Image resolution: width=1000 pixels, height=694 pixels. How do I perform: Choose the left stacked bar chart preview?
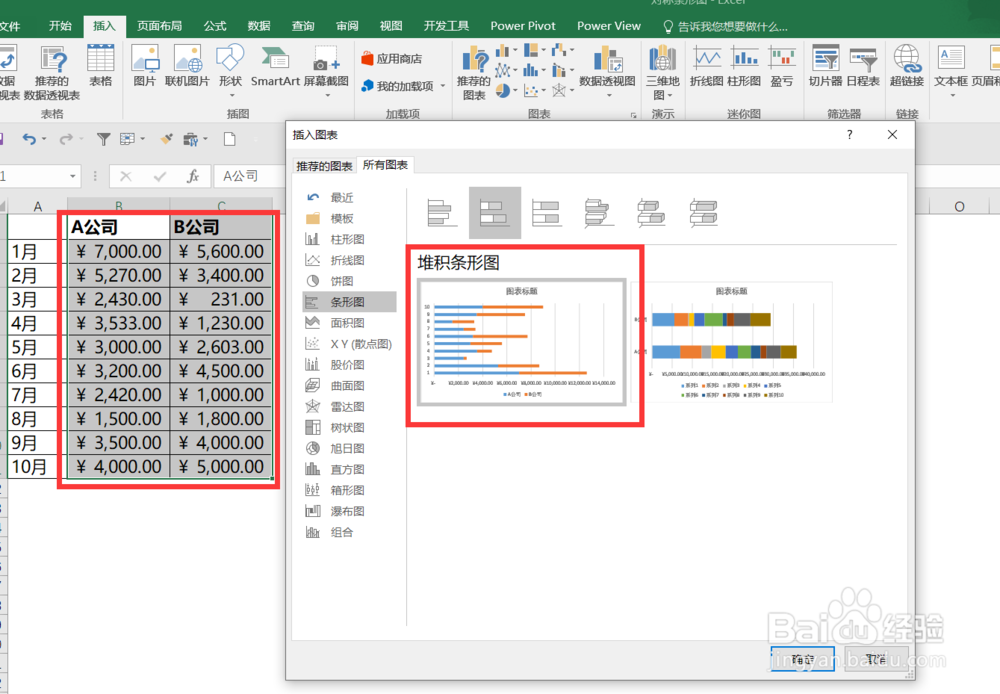522,342
